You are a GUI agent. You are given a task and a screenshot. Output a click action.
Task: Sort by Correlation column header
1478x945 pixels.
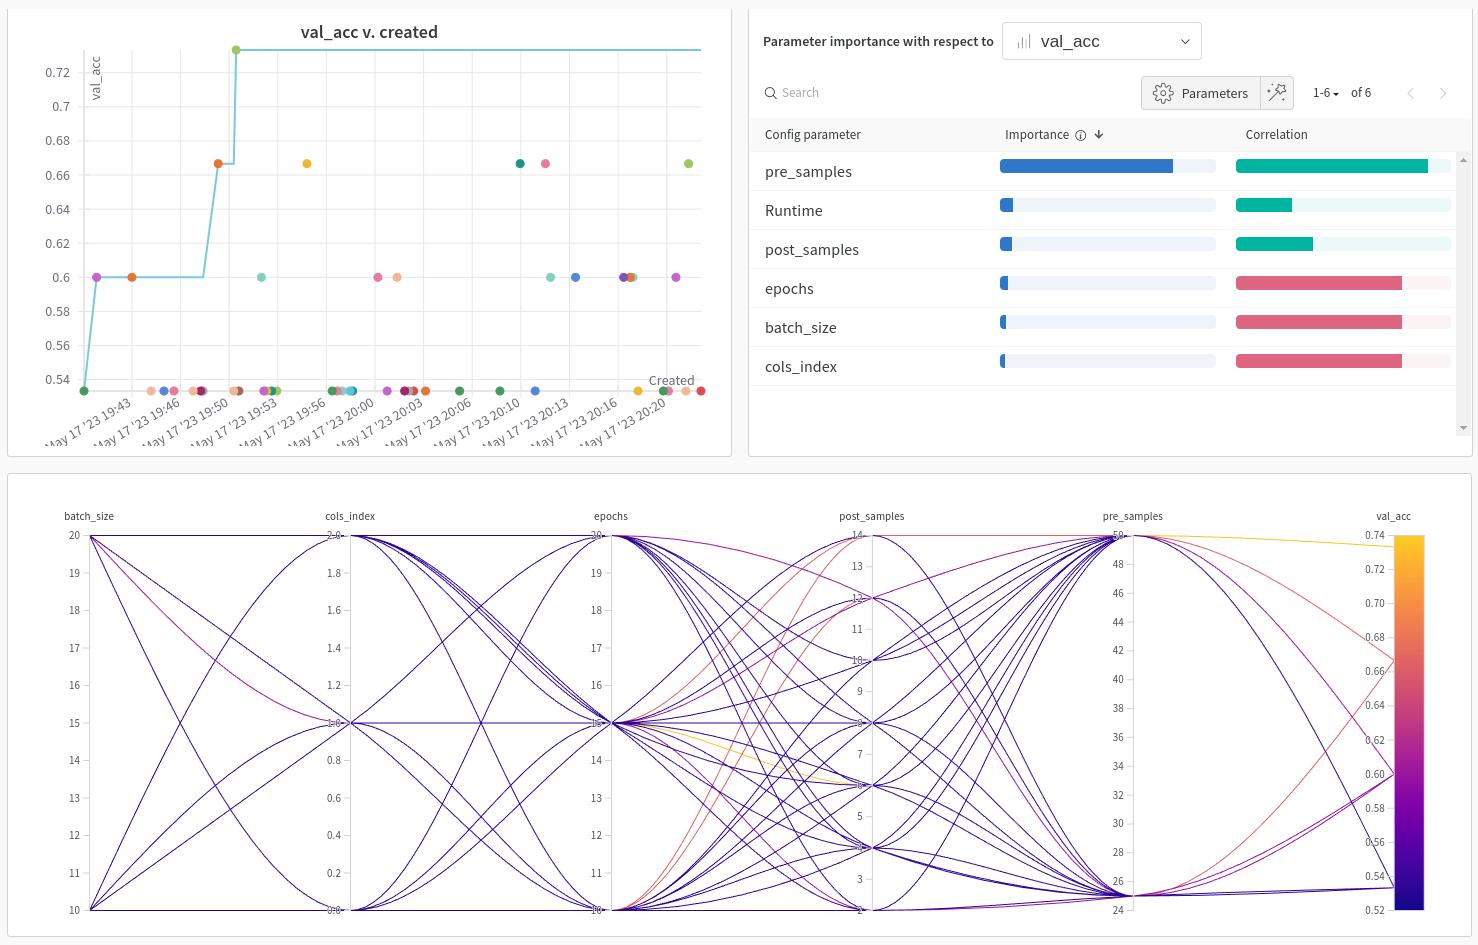tap(1276, 135)
